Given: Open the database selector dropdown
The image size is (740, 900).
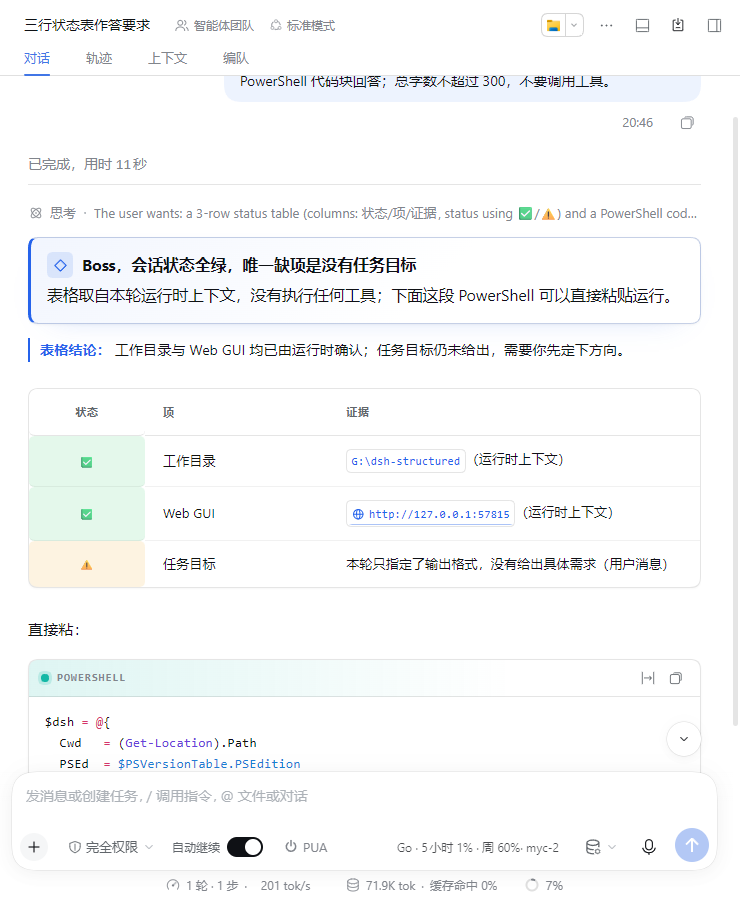Looking at the screenshot, I should pos(600,847).
